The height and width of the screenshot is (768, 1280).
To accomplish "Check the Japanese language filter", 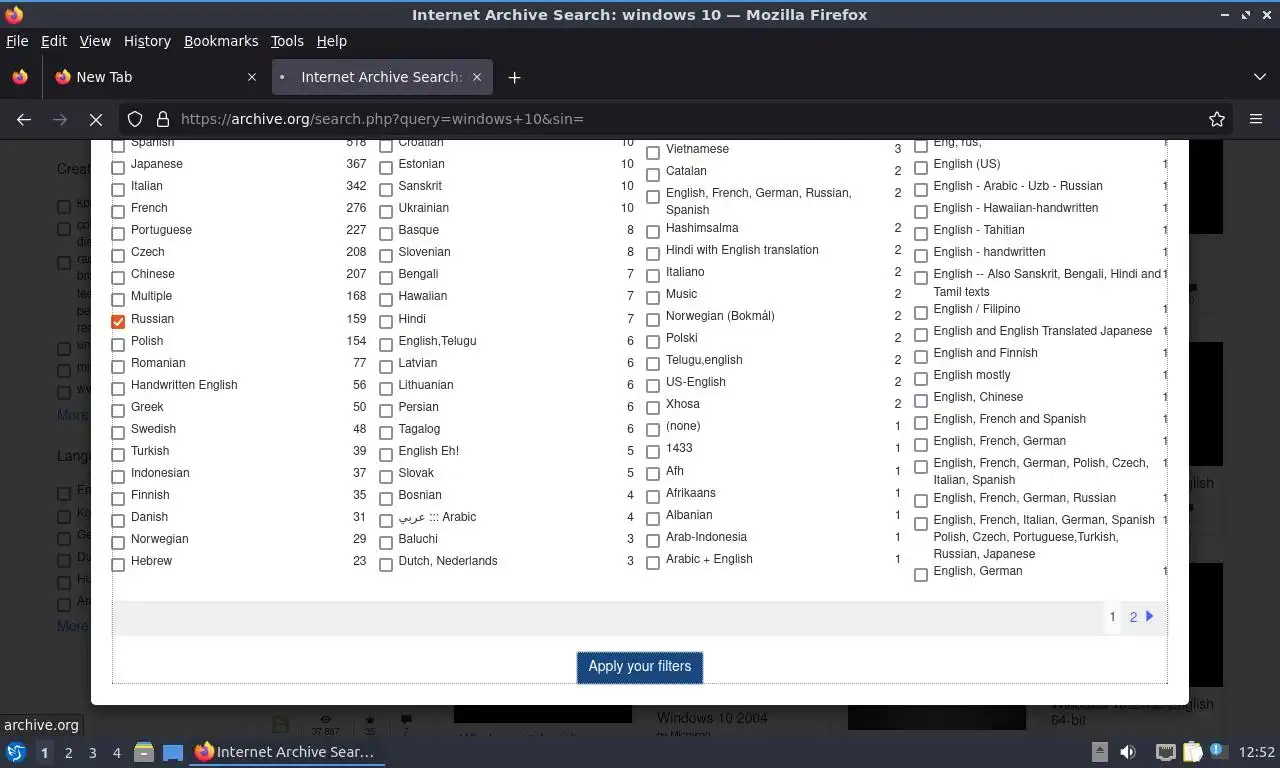I will click(118, 166).
